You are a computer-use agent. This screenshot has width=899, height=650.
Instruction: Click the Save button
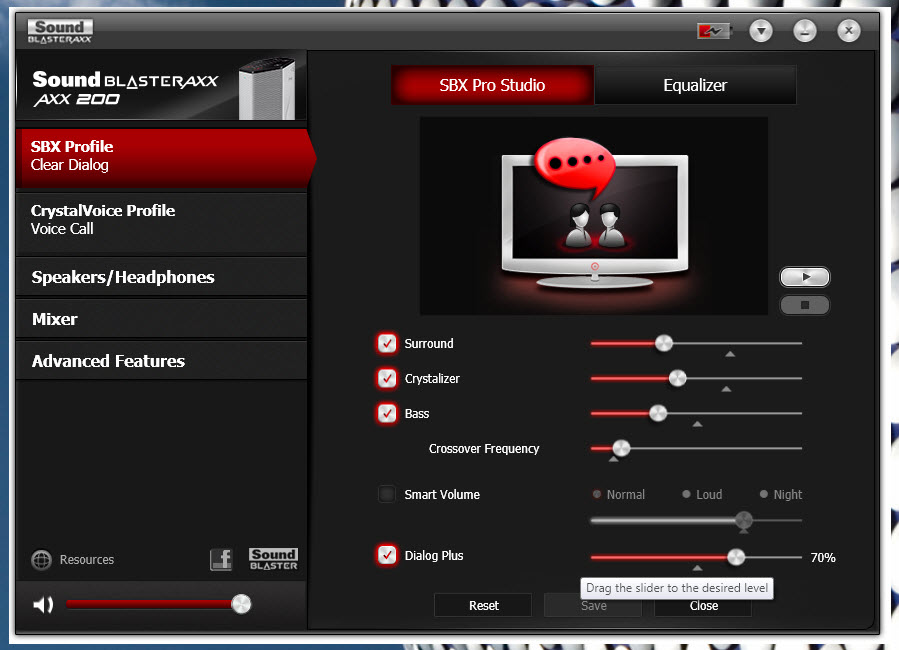coord(593,605)
